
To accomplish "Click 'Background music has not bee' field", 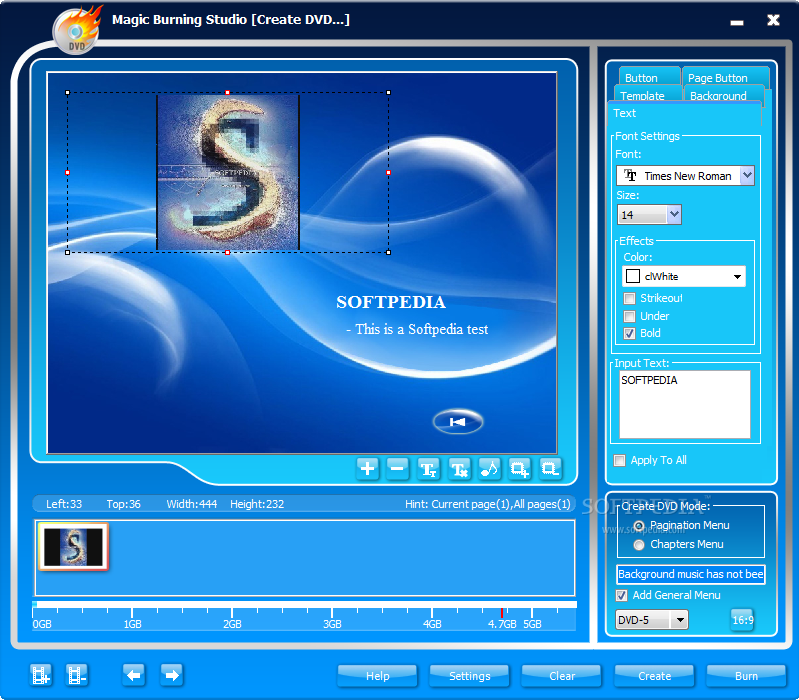I will click(690, 574).
